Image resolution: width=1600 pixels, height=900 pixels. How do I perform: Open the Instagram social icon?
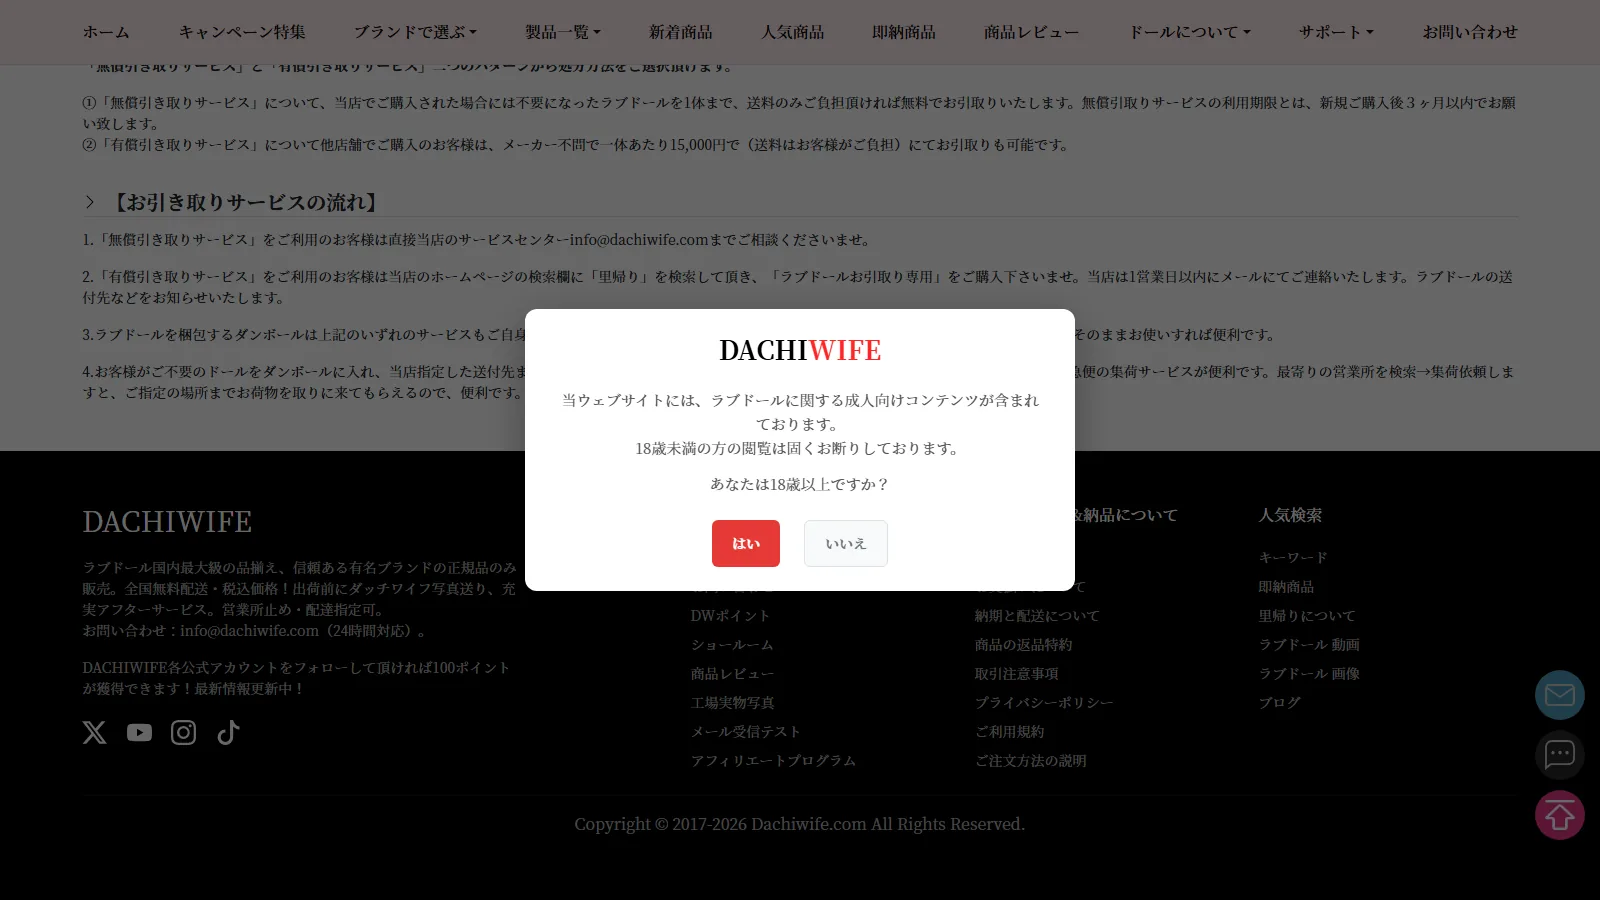(184, 733)
